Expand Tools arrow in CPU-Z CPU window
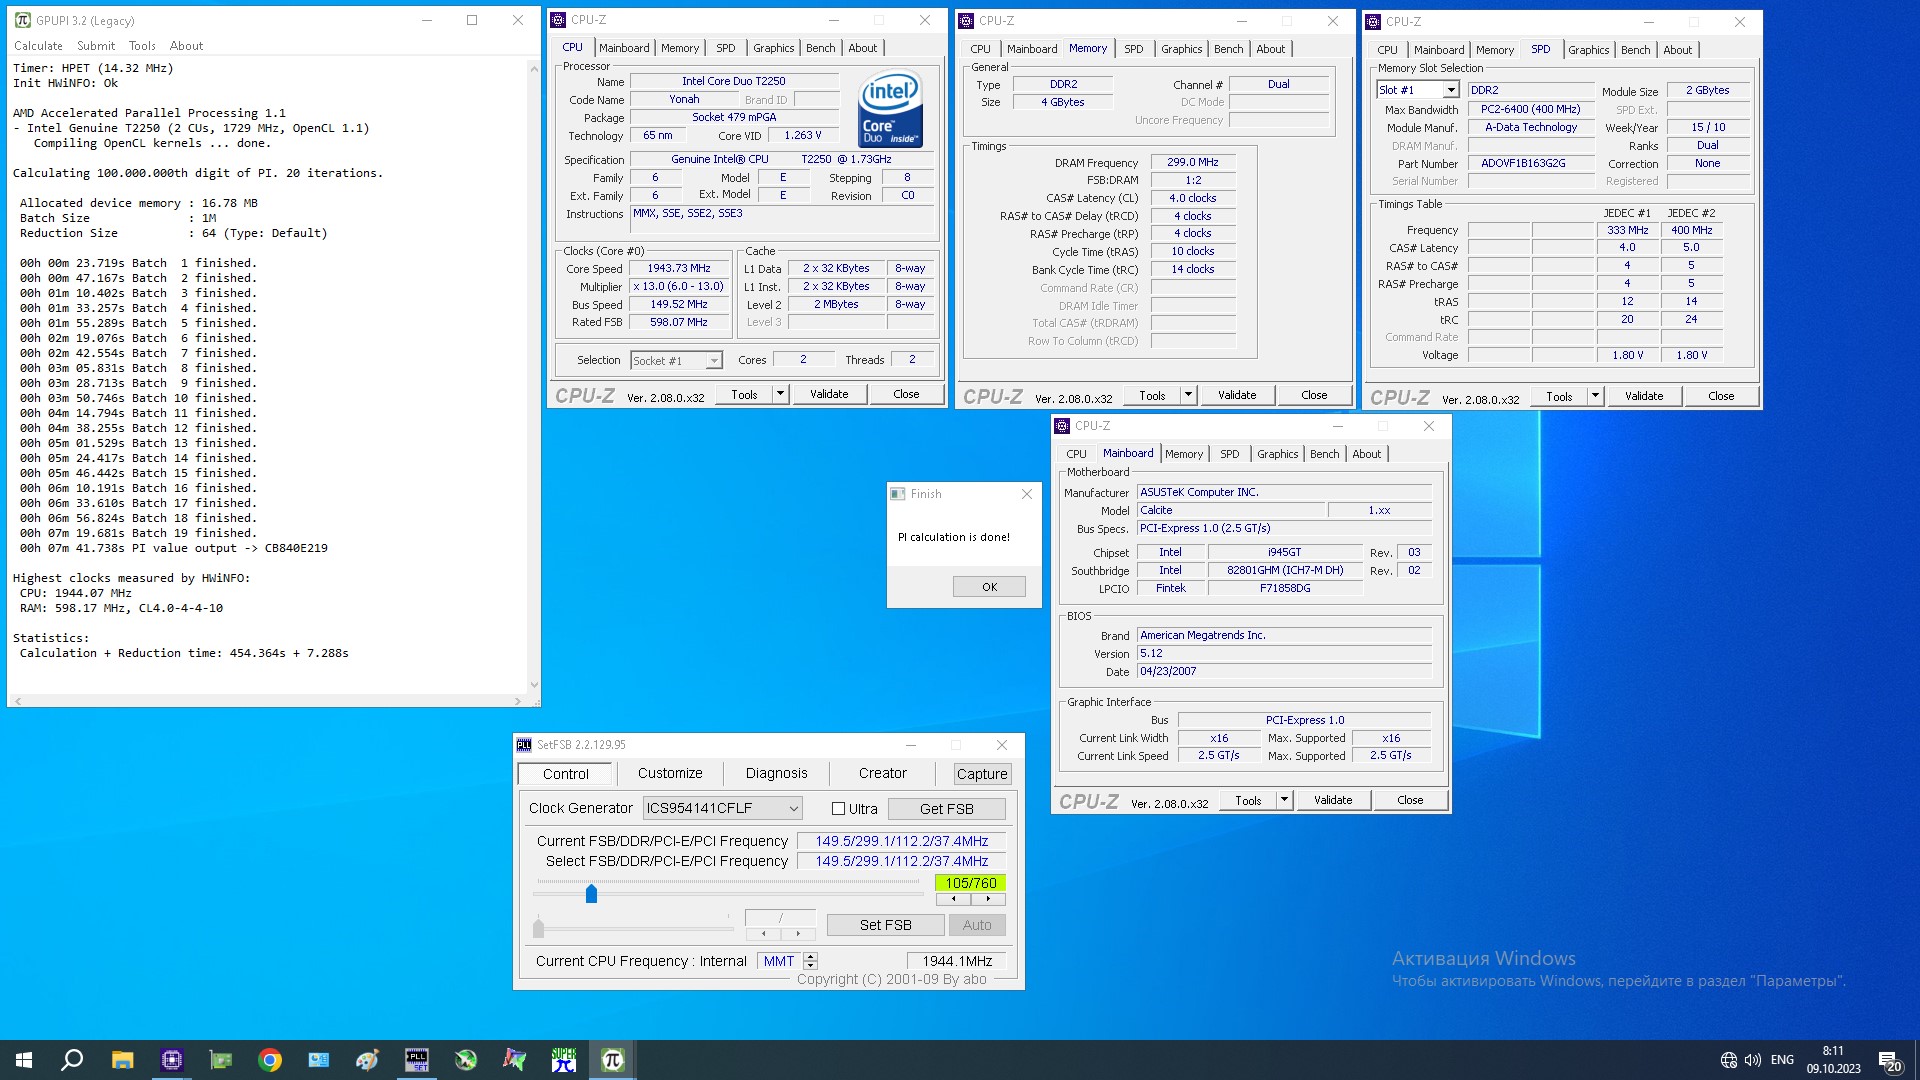 [780, 394]
